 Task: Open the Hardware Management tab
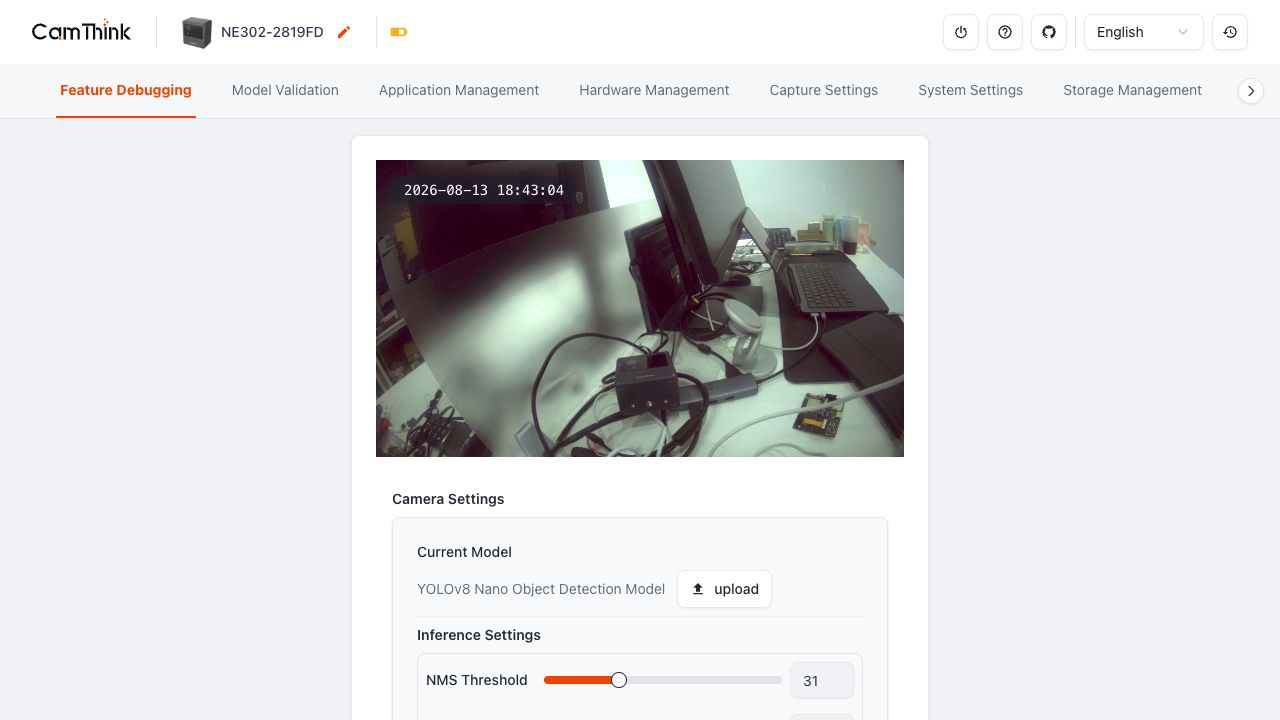point(654,90)
